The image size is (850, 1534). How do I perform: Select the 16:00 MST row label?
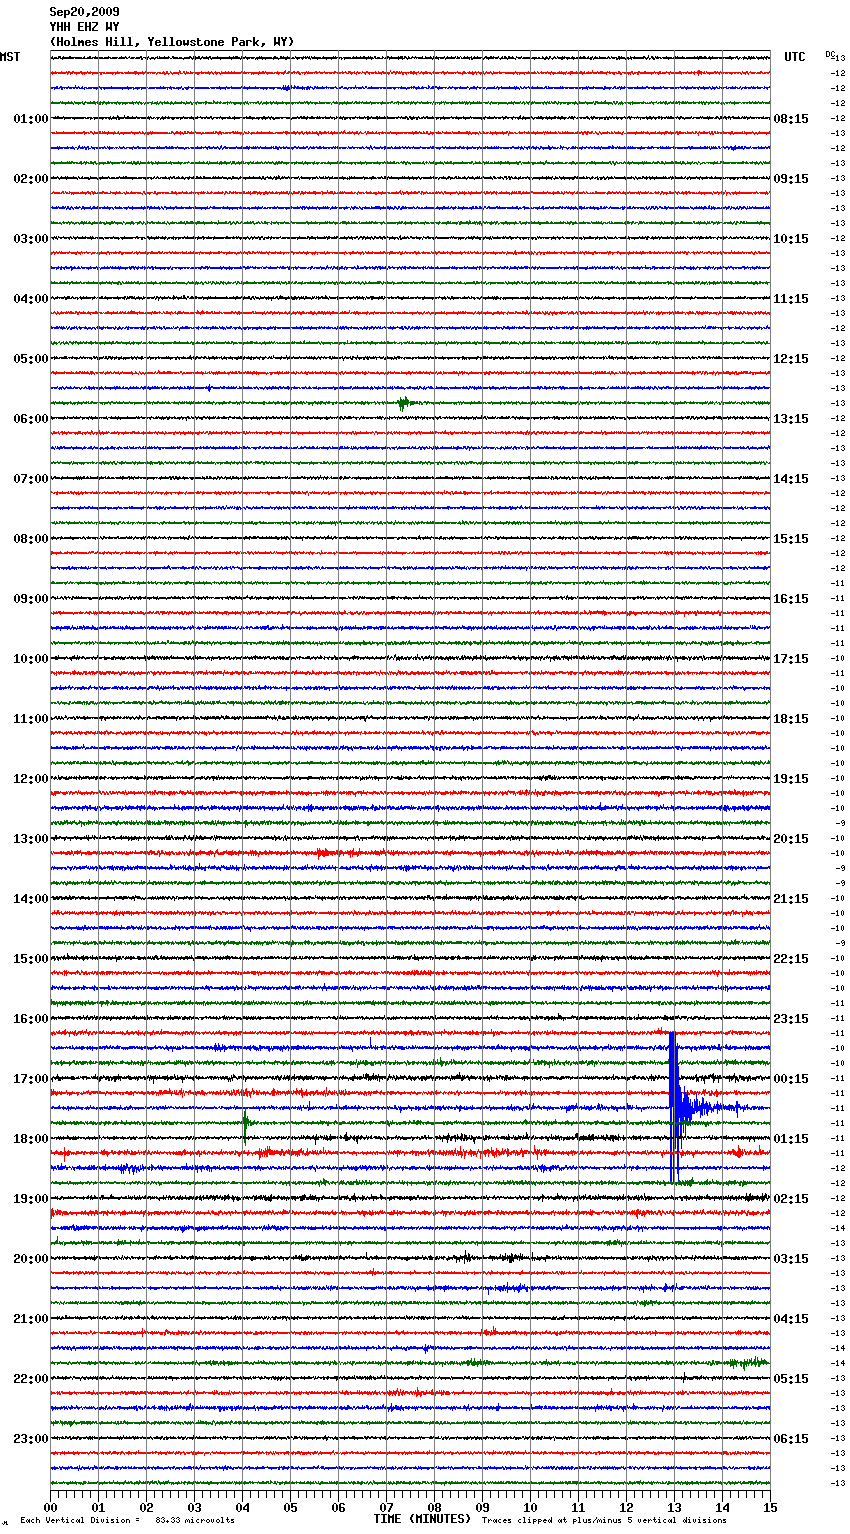[30, 1019]
